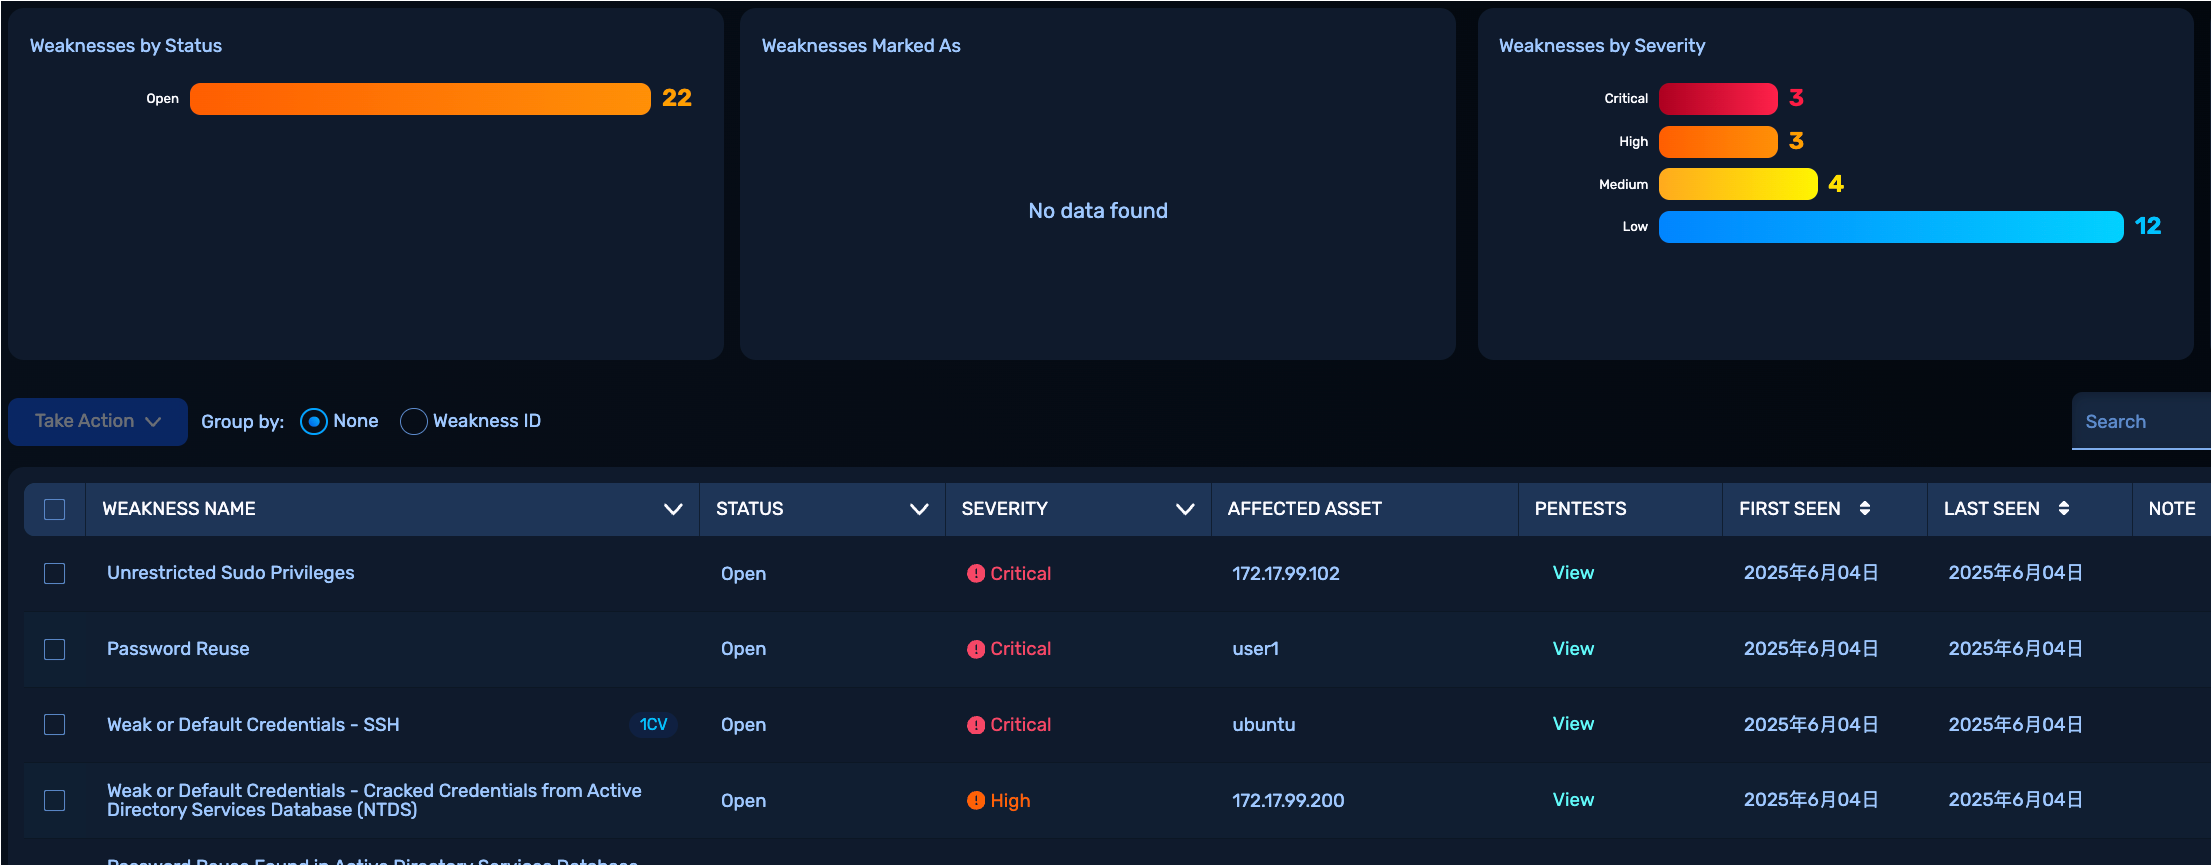This screenshot has width=2212, height=866.
Task: Open the Unrestricted Sudo Privileges weakness link
Action: [x=230, y=572]
